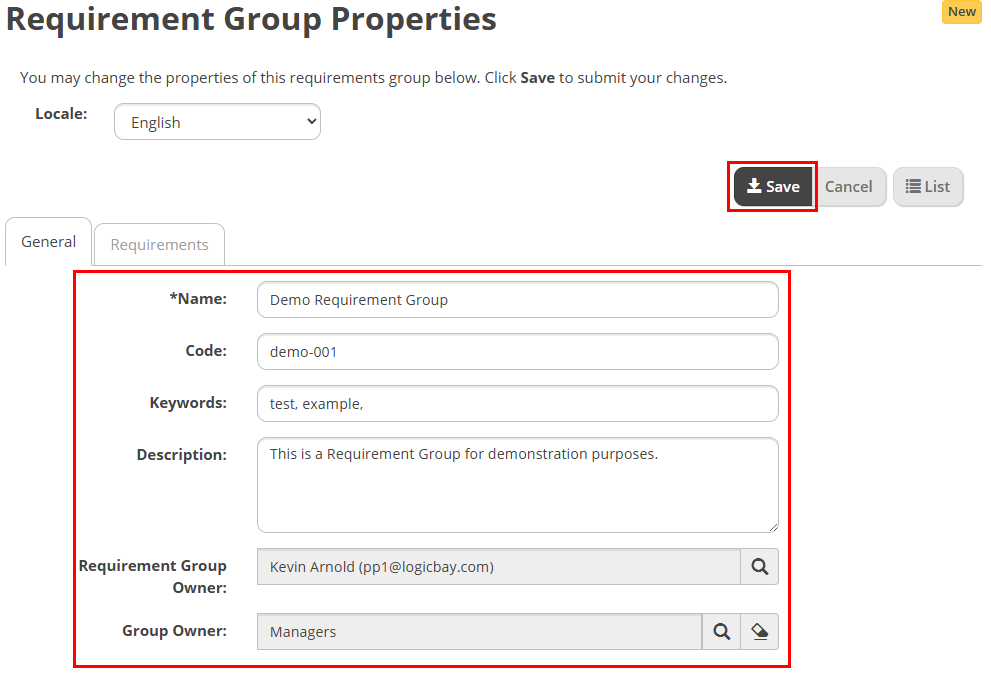Viewport: 991px width, 677px height.
Task: Click the Save button
Action: pyautogui.click(x=773, y=187)
